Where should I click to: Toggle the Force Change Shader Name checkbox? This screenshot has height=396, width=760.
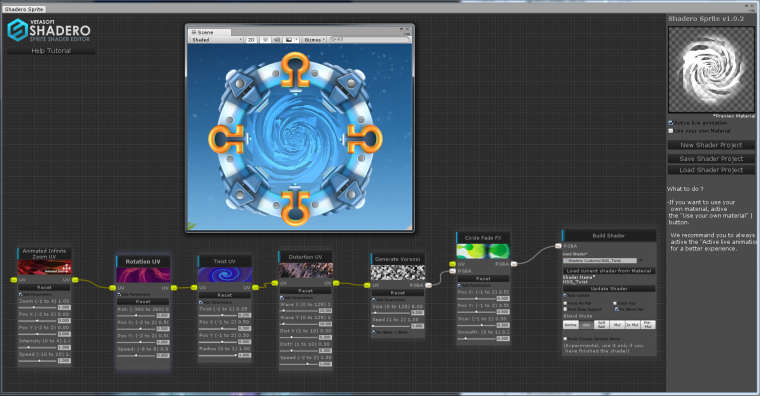[x=565, y=339]
